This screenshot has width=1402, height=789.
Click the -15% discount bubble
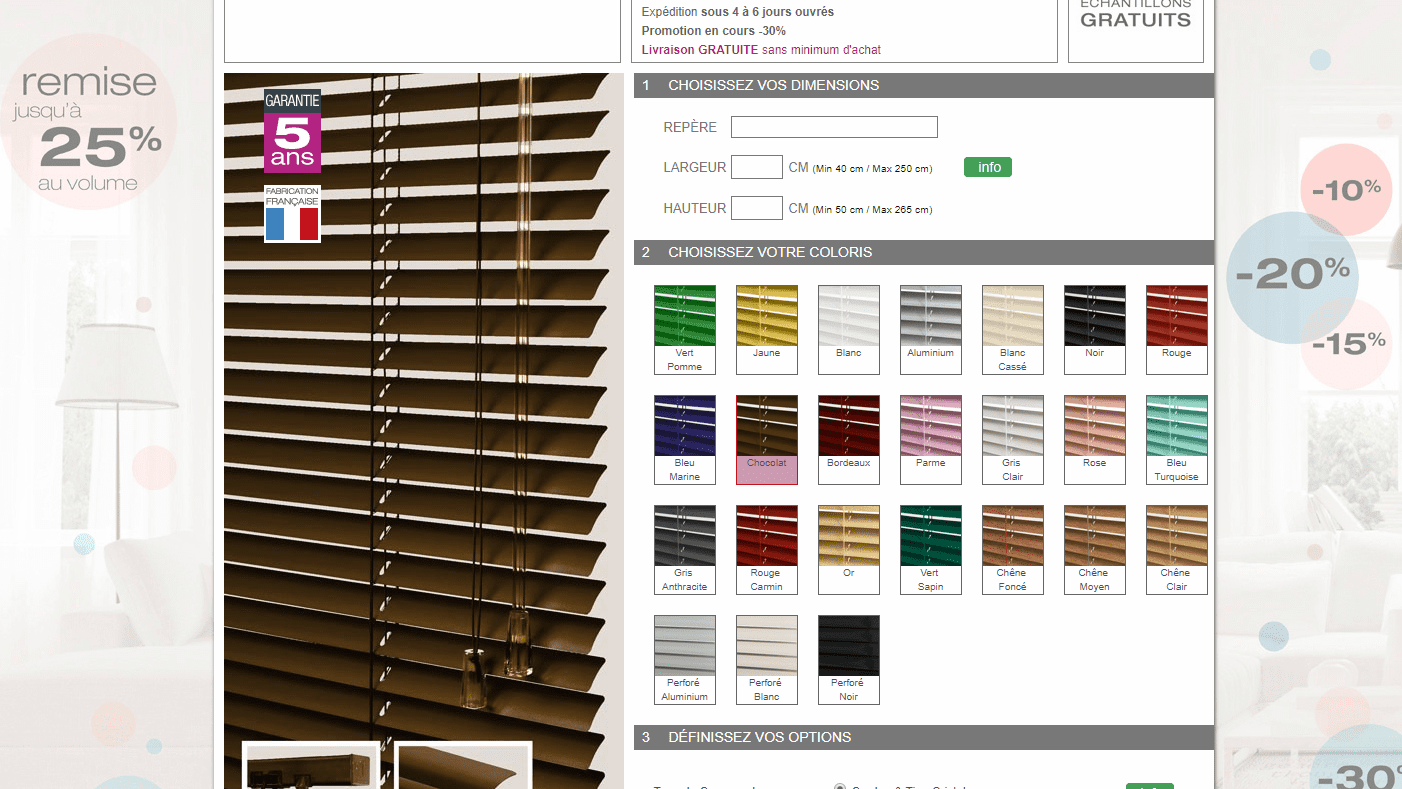coord(1347,344)
